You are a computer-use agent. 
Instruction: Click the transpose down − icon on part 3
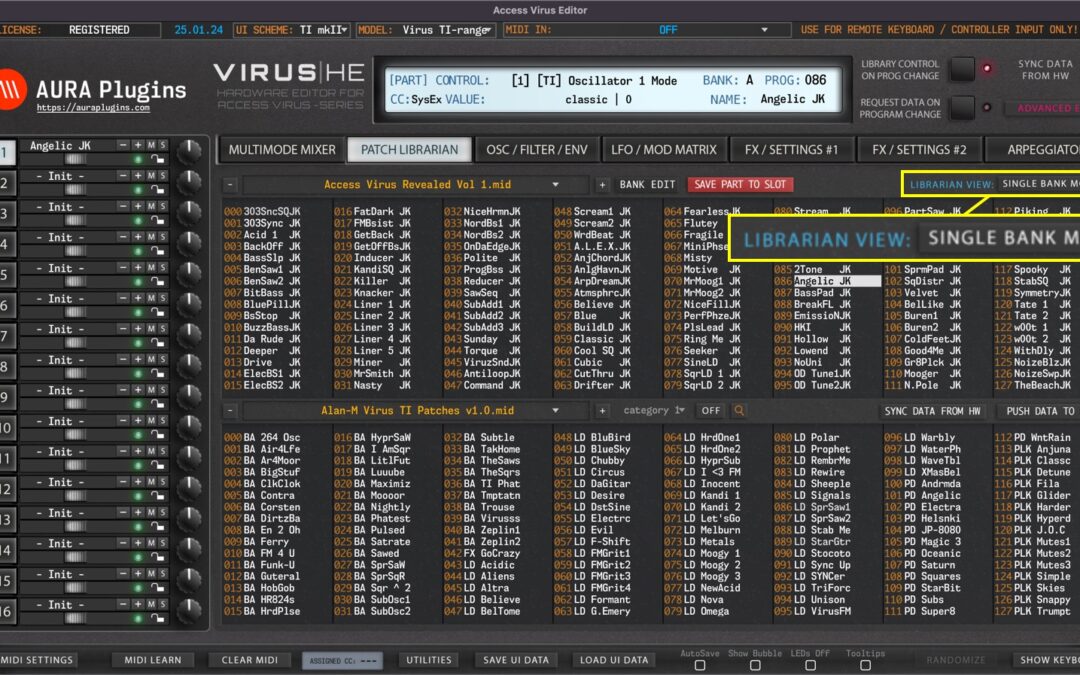coord(124,205)
